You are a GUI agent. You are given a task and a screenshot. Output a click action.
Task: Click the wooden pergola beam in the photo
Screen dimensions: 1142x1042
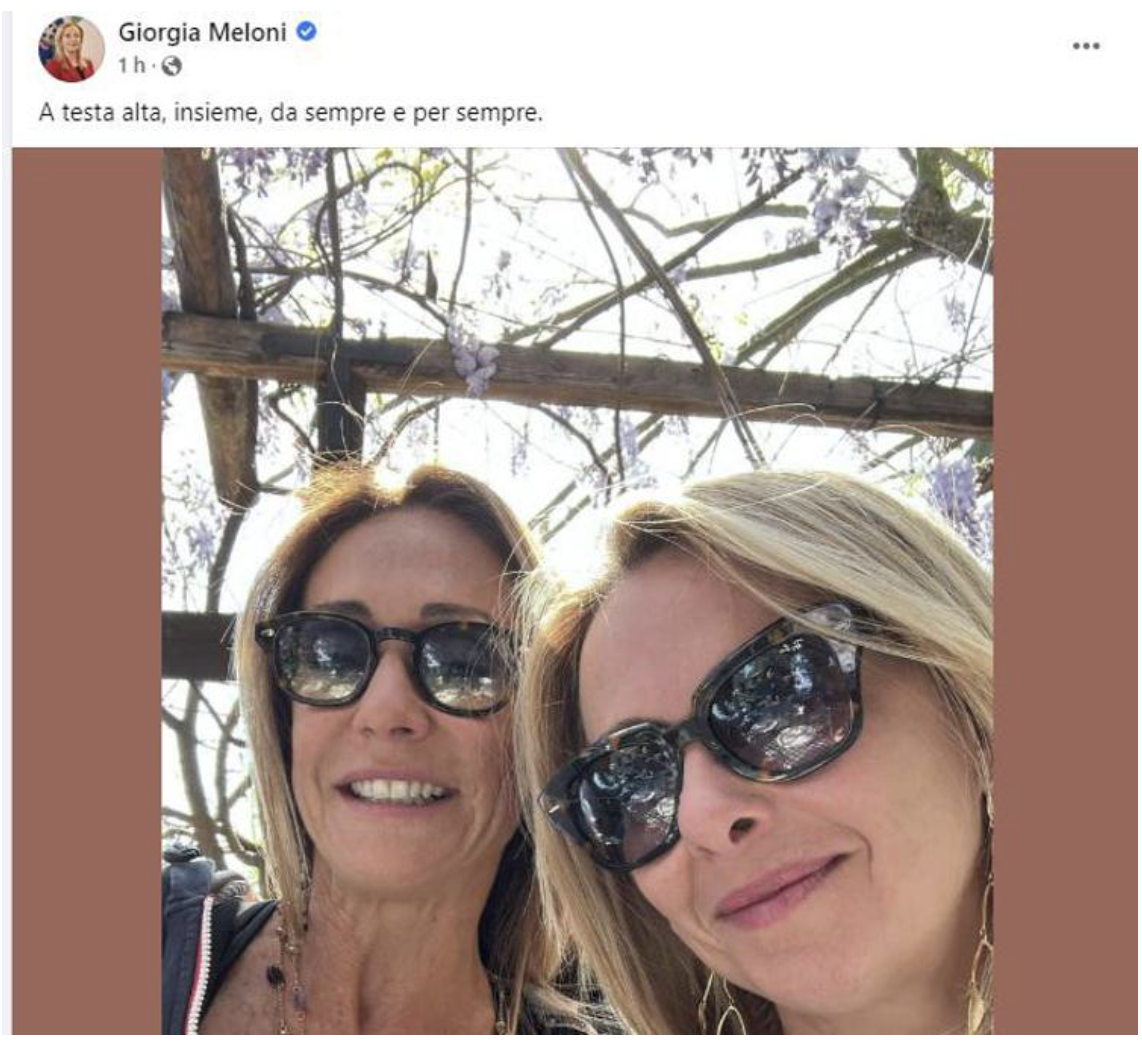(577, 375)
